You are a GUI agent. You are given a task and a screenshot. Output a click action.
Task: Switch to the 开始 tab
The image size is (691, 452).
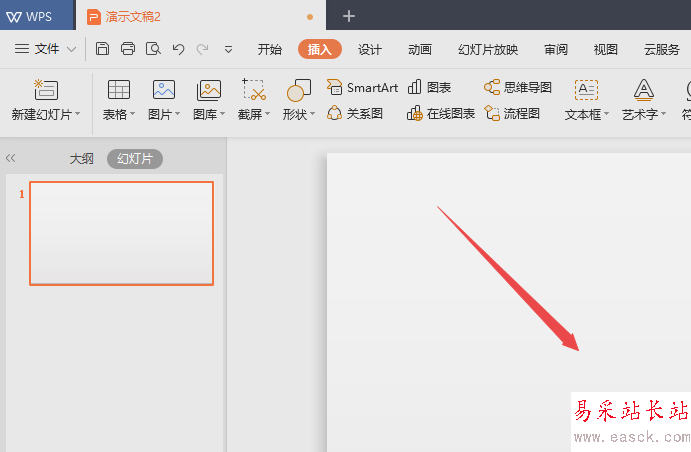pos(270,49)
